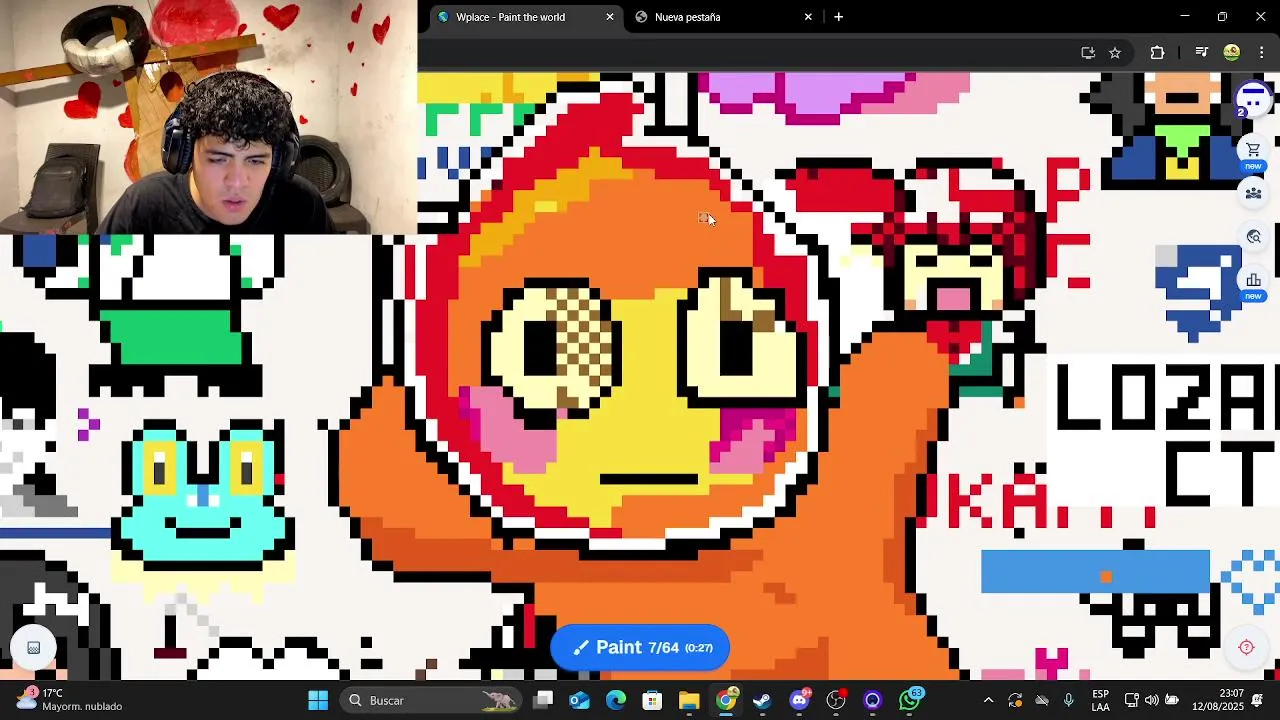The height and width of the screenshot is (720, 1280).
Task: Show hidden system tray icons
Action: point(989,700)
